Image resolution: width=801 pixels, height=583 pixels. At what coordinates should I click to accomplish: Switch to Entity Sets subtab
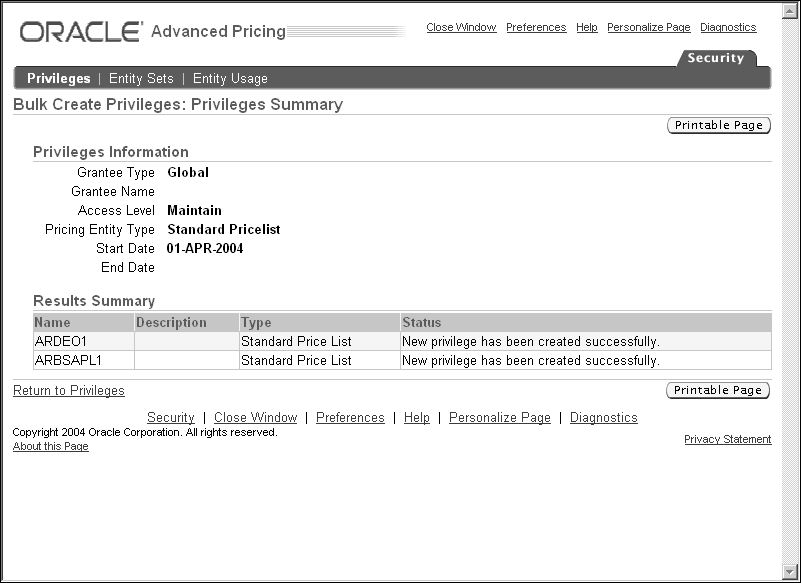(x=141, y=78)
